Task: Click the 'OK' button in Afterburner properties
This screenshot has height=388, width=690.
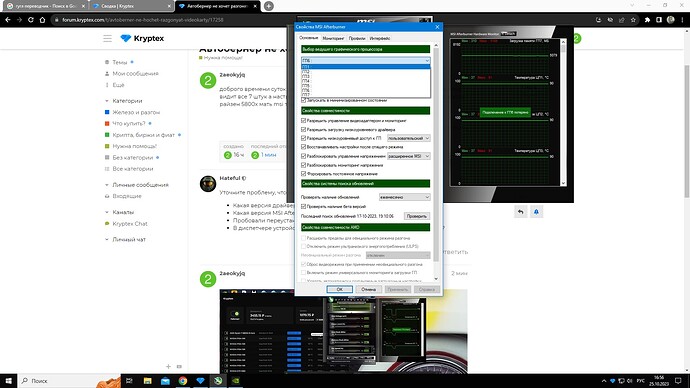Action: [x=339, y=289]
